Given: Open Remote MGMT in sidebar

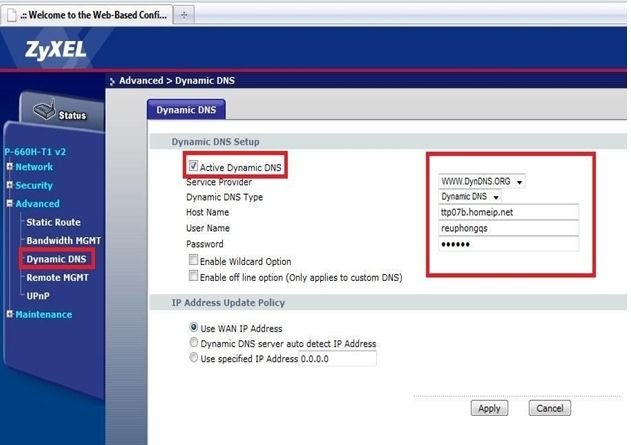Looking at the screenshot, I should (x=57, y=278).
